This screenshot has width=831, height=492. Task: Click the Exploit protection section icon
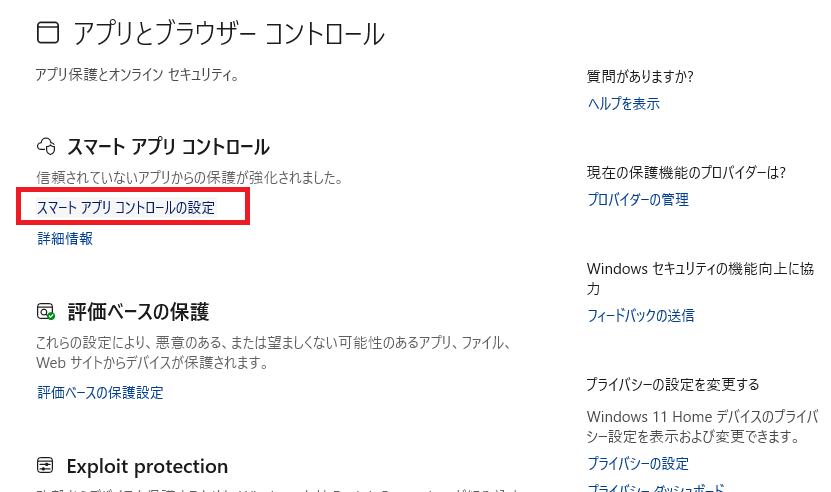click(x=45, y=466)
